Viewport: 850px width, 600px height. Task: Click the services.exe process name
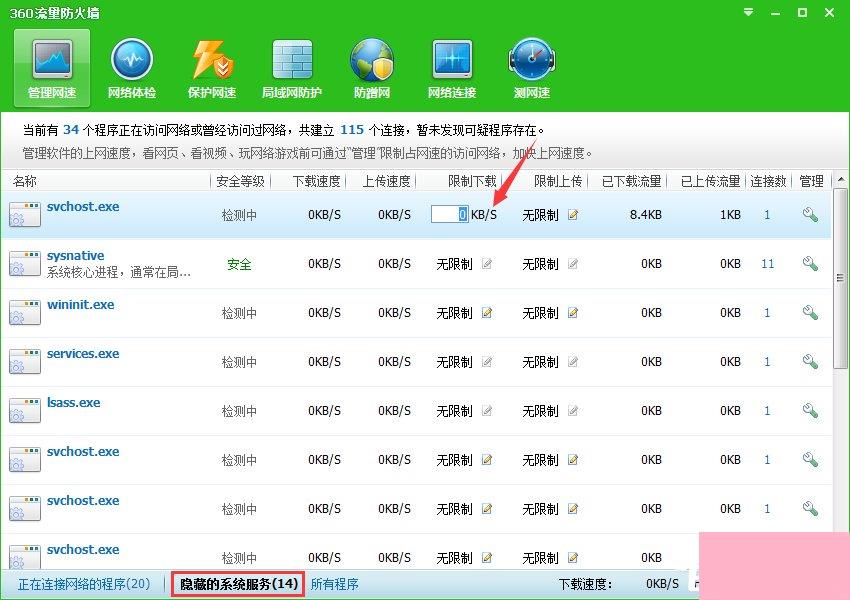click(83, 353)
